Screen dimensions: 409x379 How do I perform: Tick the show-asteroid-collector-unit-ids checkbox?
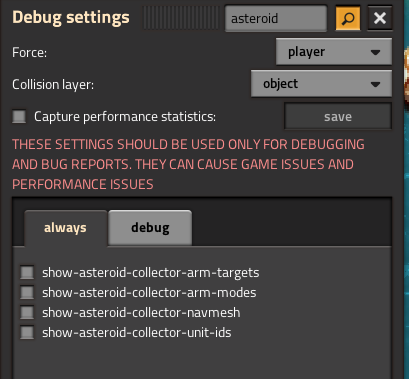pyautogui.click(x=27, y=332)
